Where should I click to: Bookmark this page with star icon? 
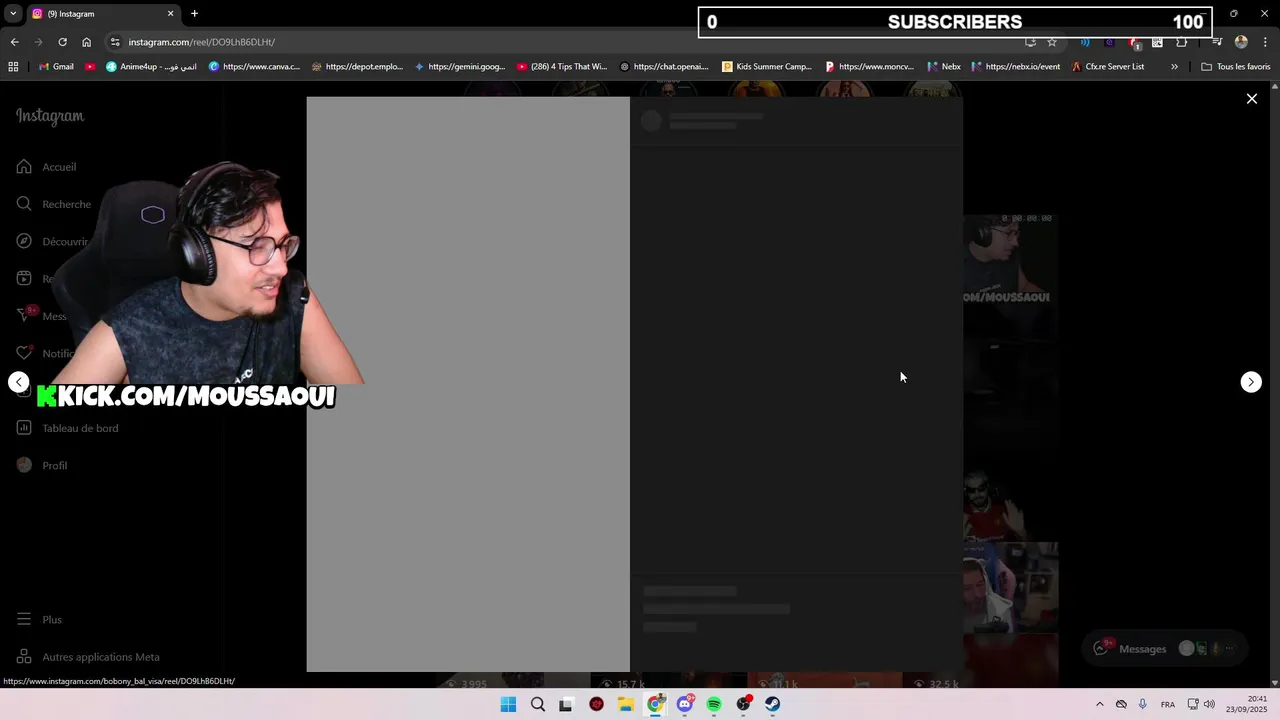point(1052,42)
